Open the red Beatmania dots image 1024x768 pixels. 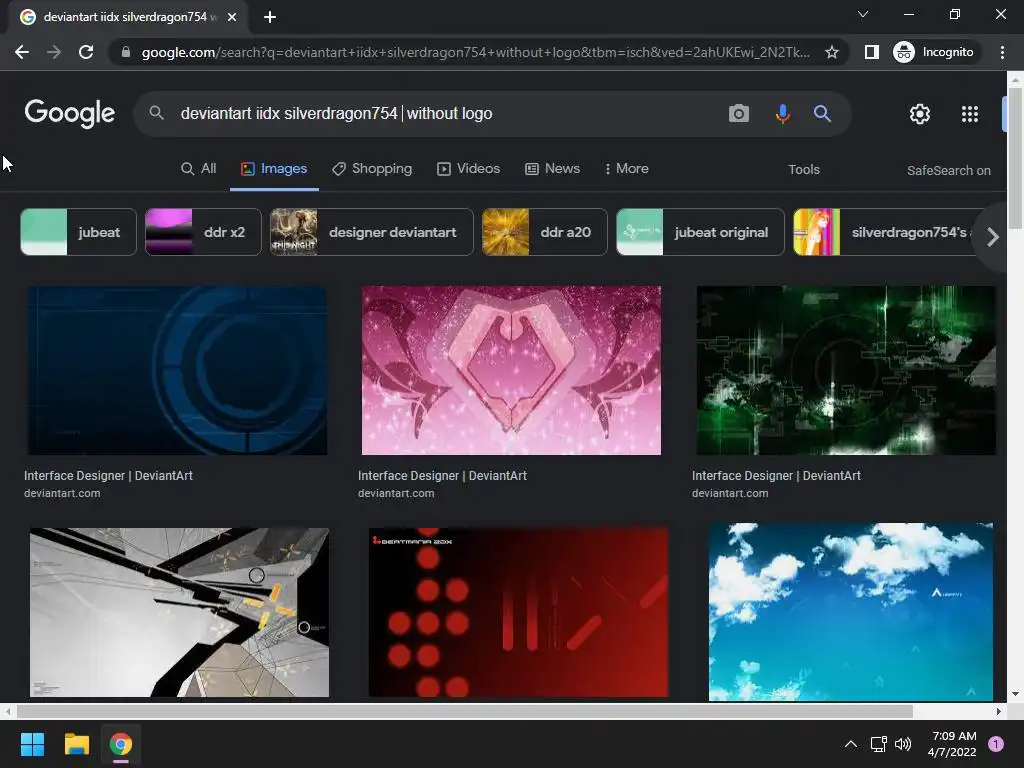pos(519,613)
